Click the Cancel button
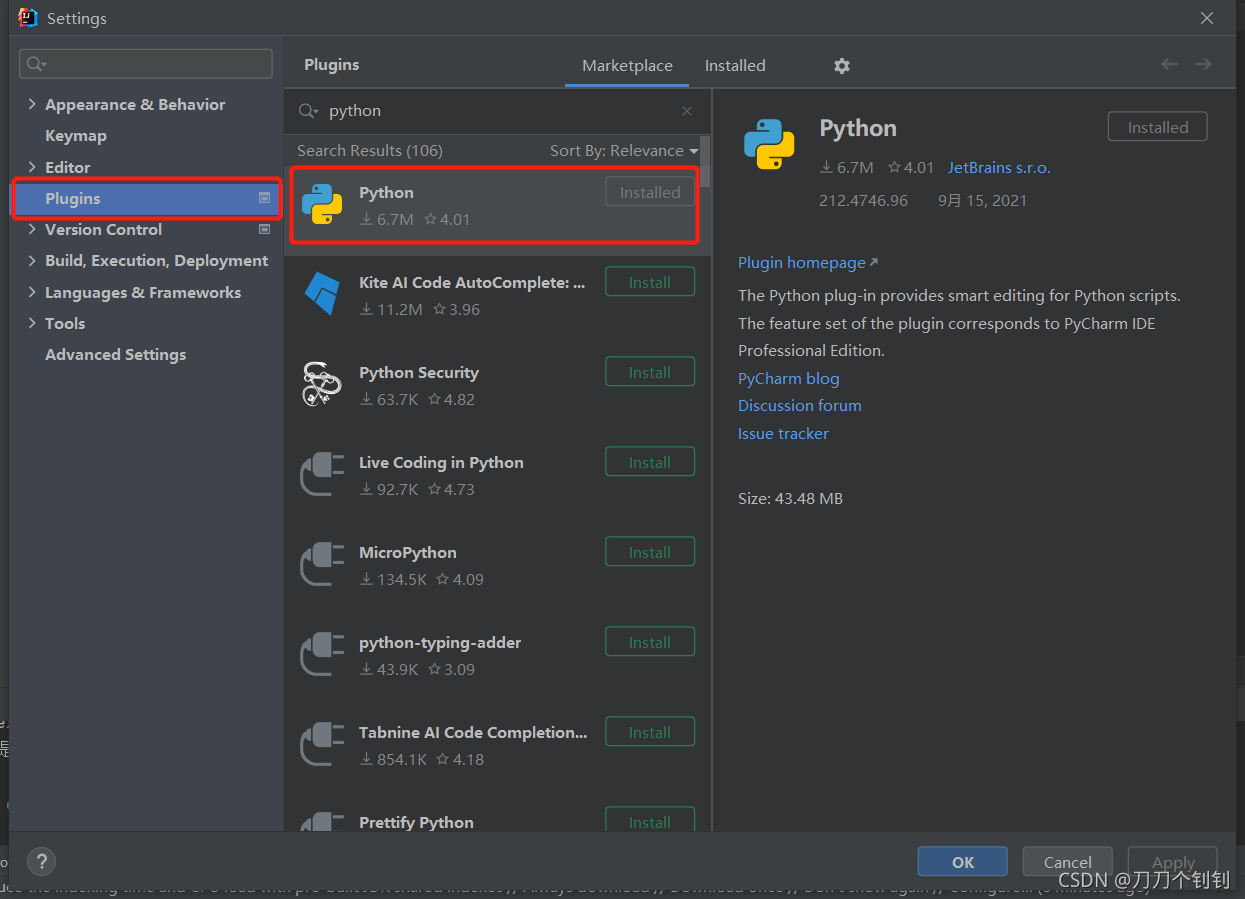 [1067, 862]
